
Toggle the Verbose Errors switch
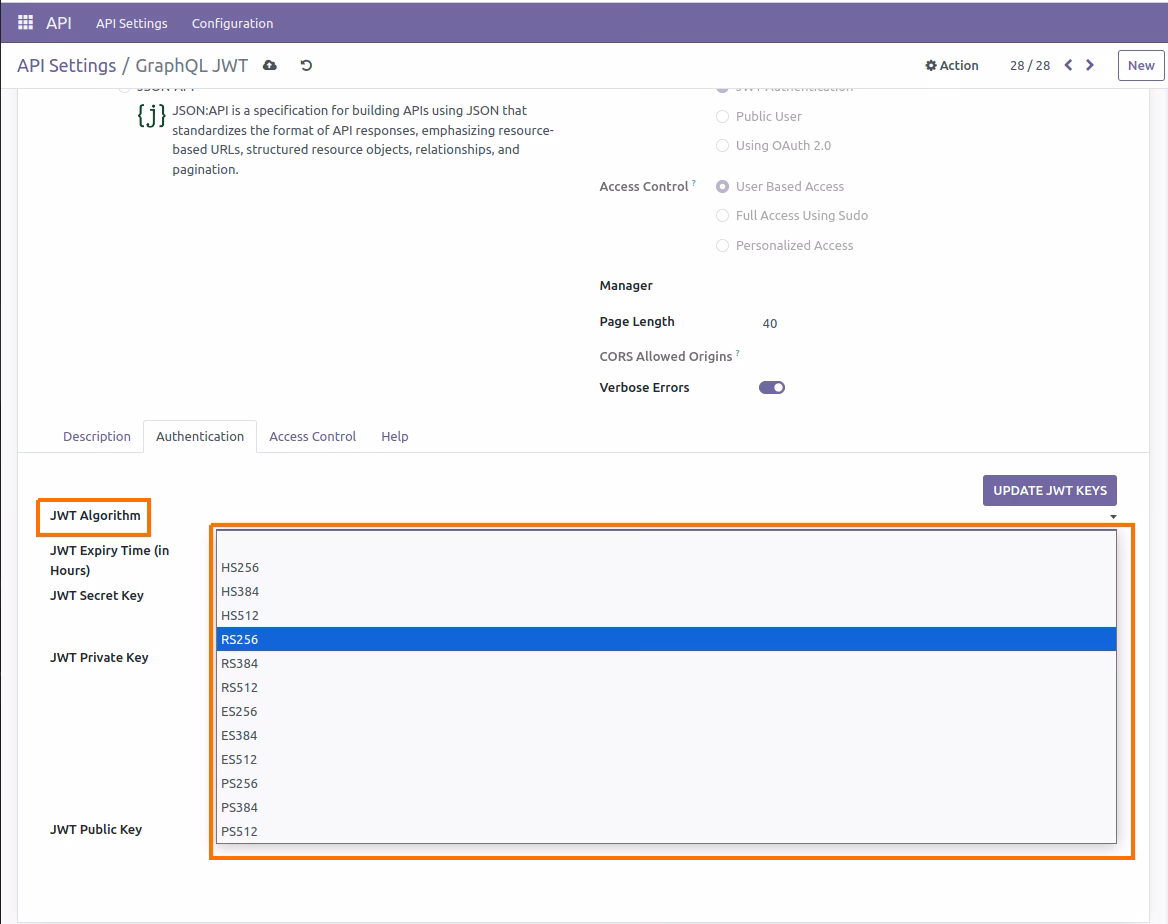coord(772,387)
